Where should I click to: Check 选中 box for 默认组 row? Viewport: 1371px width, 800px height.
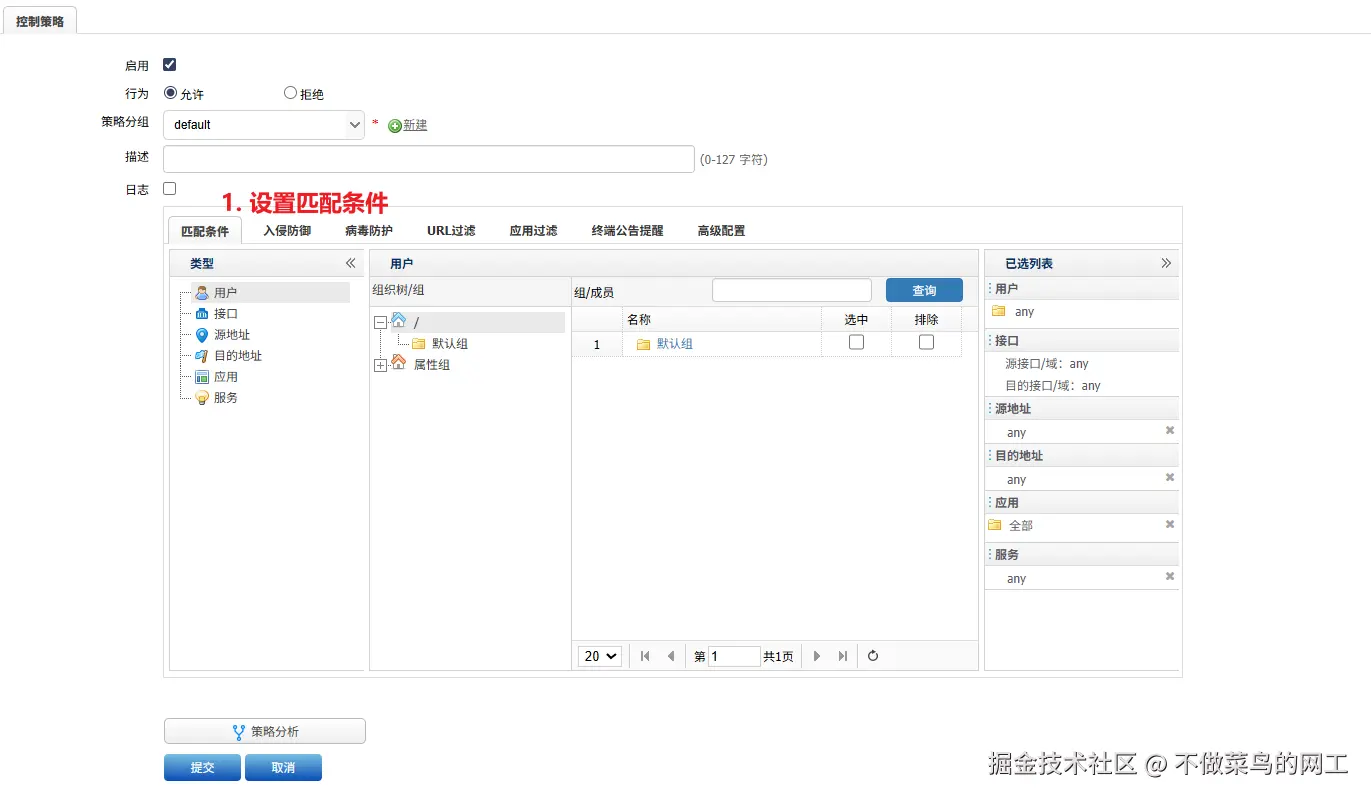tap(856, 342)
